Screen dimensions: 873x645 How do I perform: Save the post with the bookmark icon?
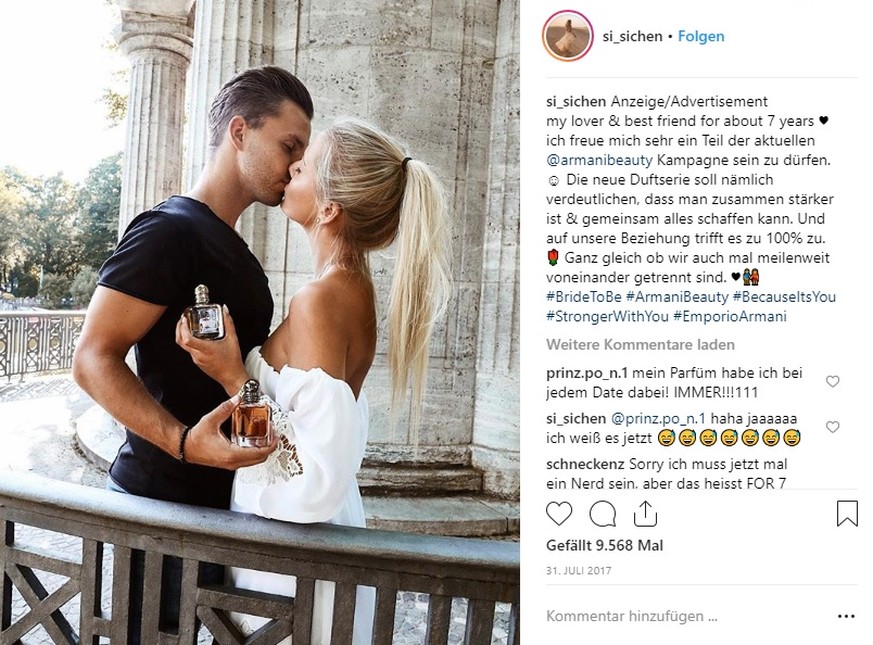[847, 514]
